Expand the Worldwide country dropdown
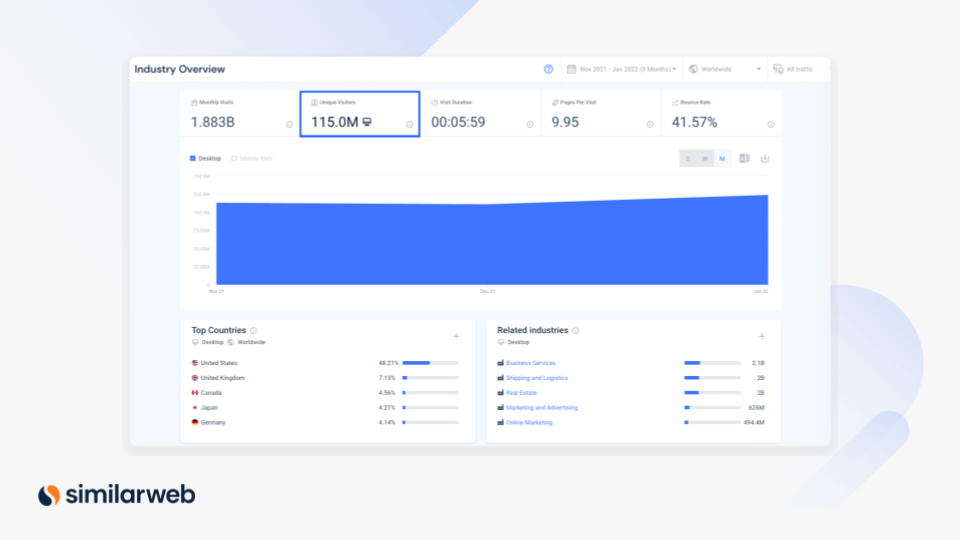 click(x=726, y=69)
